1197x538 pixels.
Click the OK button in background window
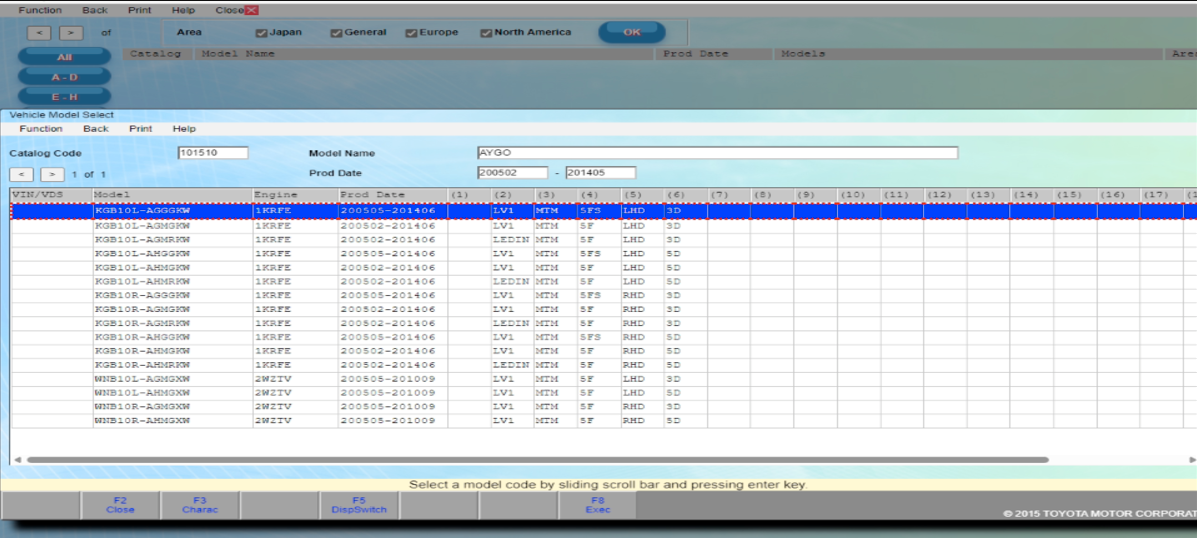pyautogui.click(x=632, y=32)
